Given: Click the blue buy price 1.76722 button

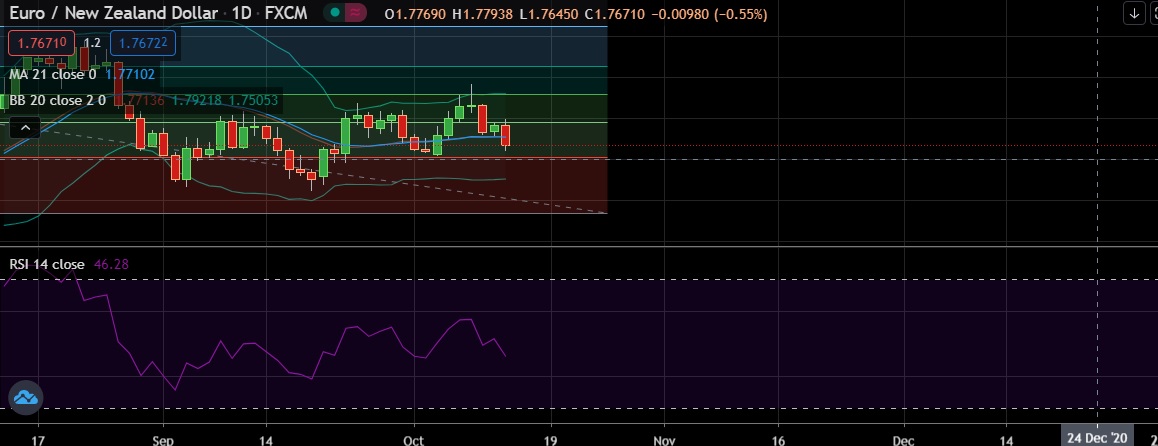Looking at the screenshot, I should [143, 44].
